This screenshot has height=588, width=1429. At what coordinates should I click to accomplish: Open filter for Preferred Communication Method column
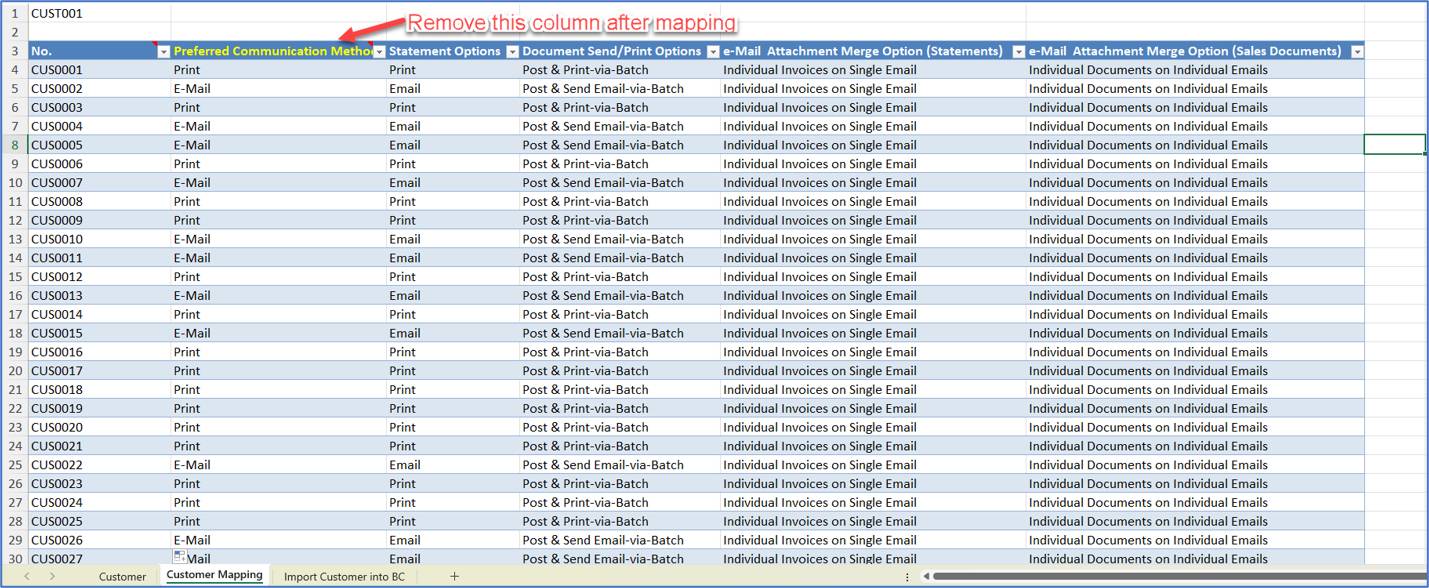click(x=379, y=51)
